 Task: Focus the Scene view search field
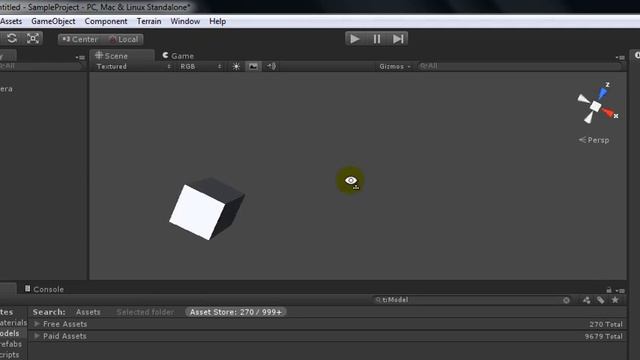[520, 66]
